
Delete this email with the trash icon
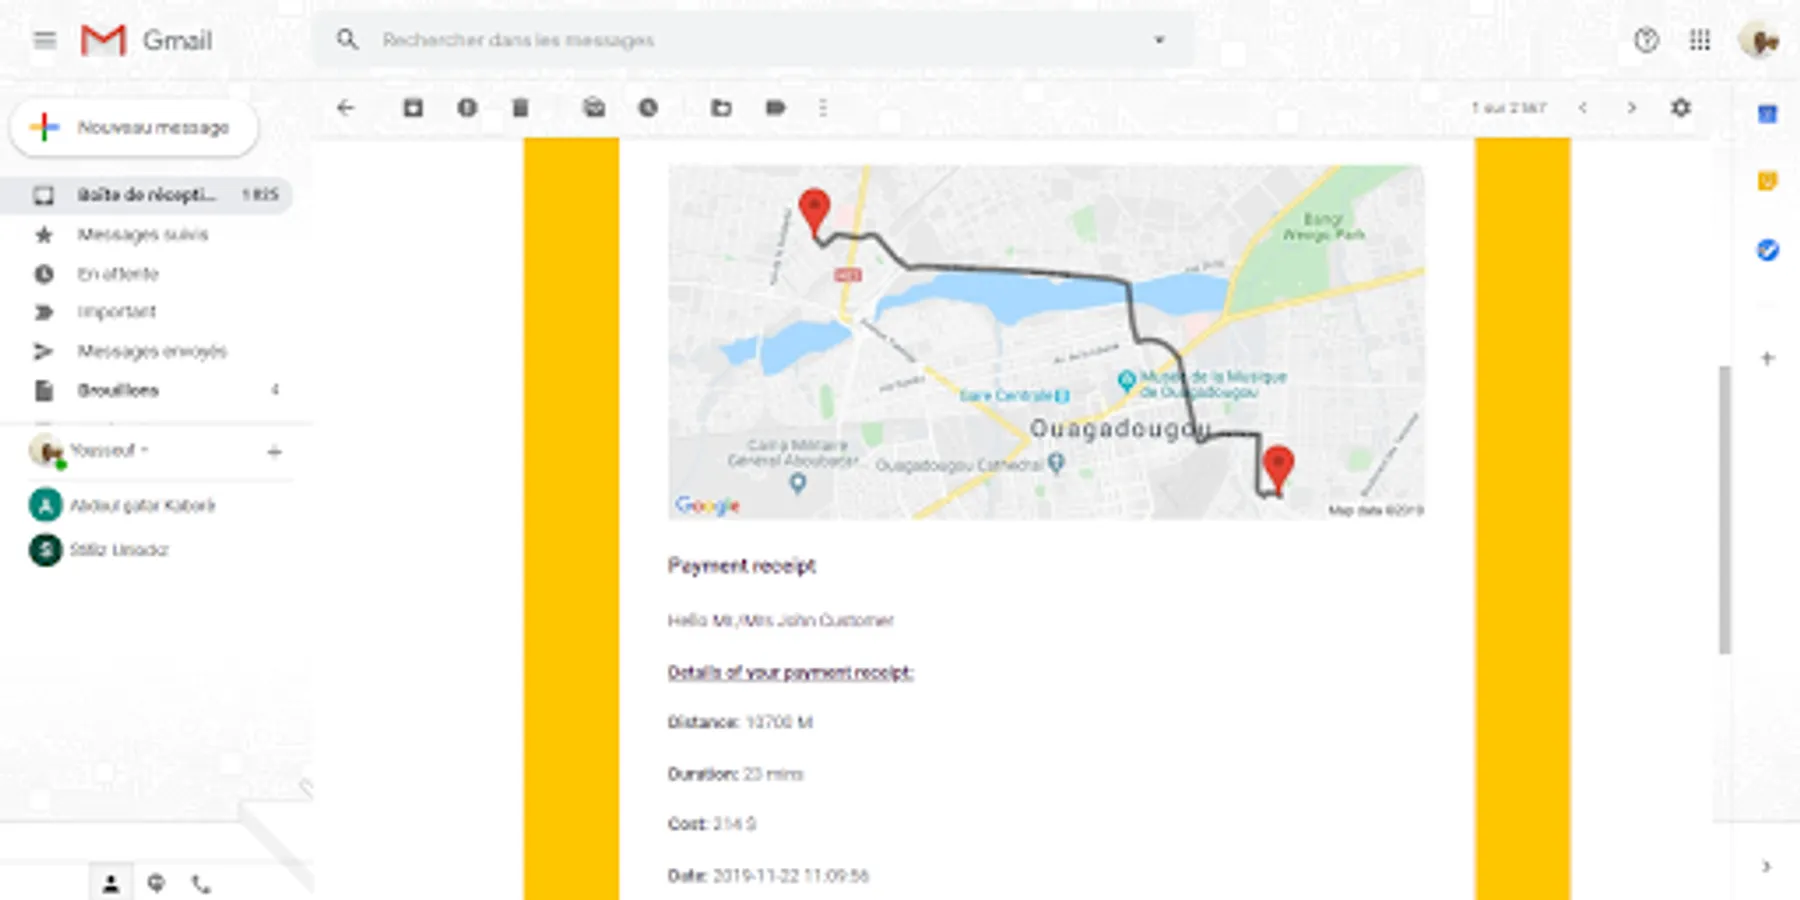pos(520,108)
